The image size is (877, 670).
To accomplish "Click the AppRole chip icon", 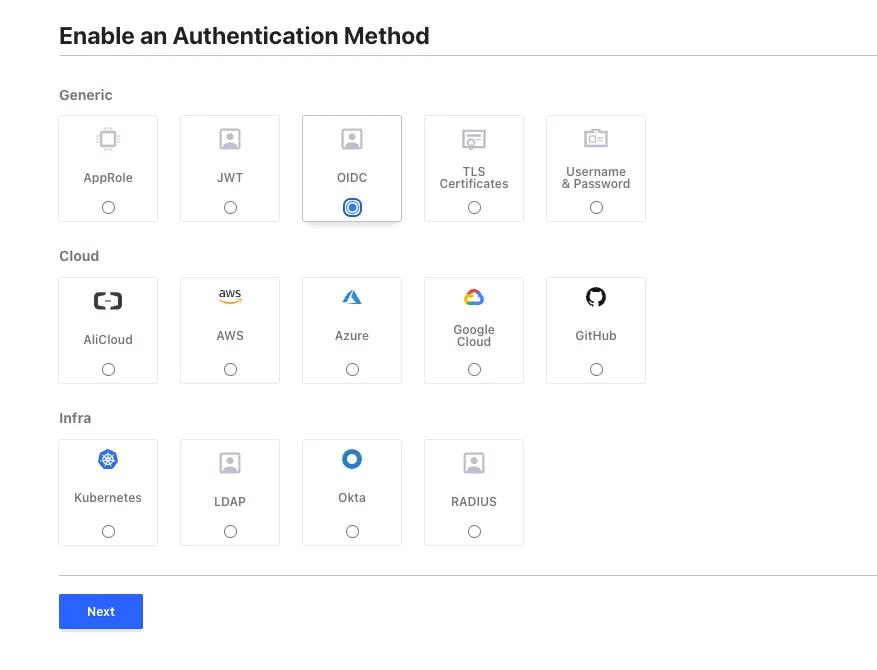I will click(x=108, y=140).
